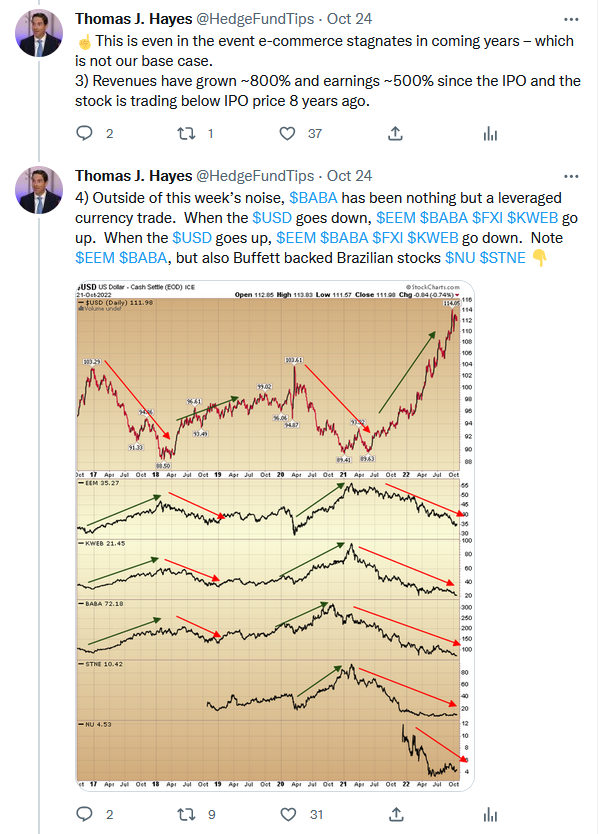Like the first tweet with 37 likes

pos(287,134)
